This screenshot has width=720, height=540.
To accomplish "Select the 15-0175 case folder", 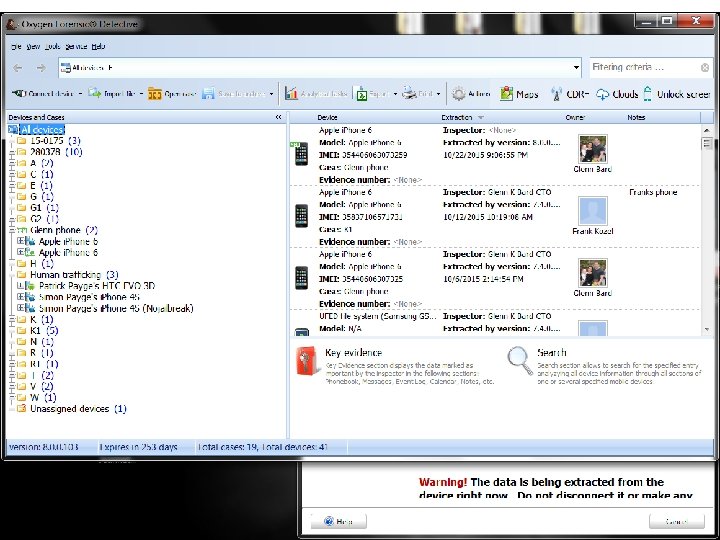I will coord(55,141).
